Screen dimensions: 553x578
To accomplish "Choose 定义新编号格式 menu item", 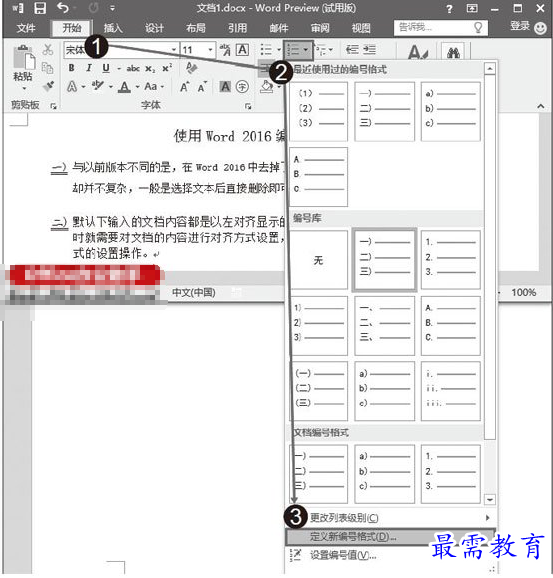I will (x=391, y=536).
